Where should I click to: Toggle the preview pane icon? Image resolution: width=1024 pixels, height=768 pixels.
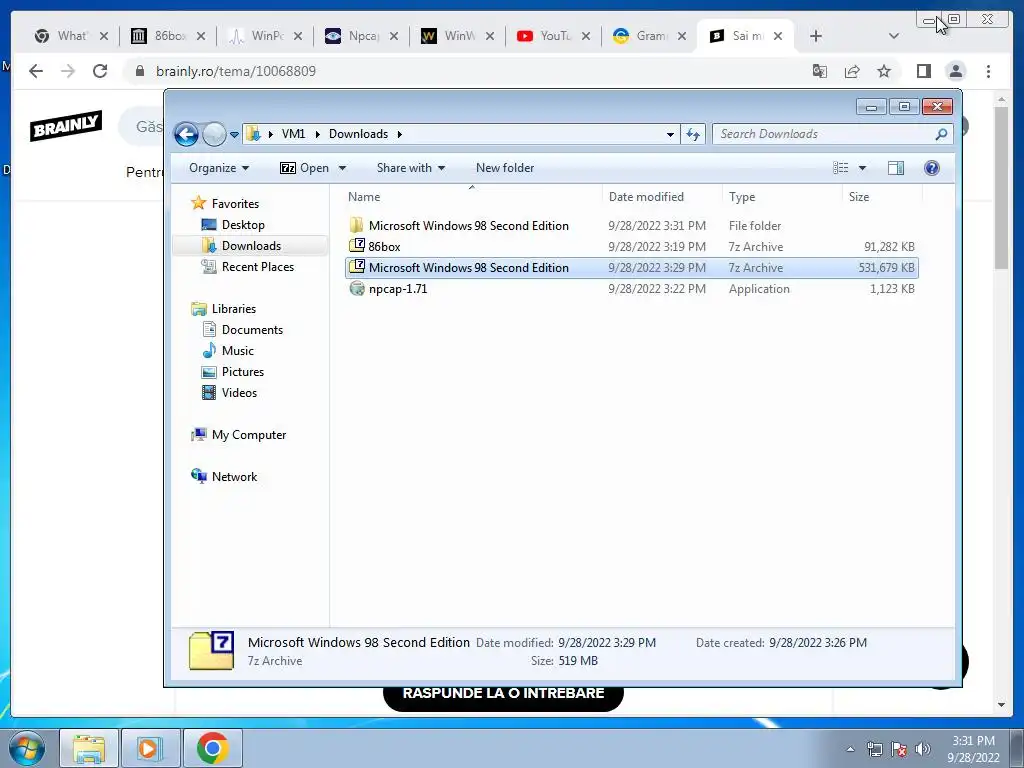click(x=896, y=168)
